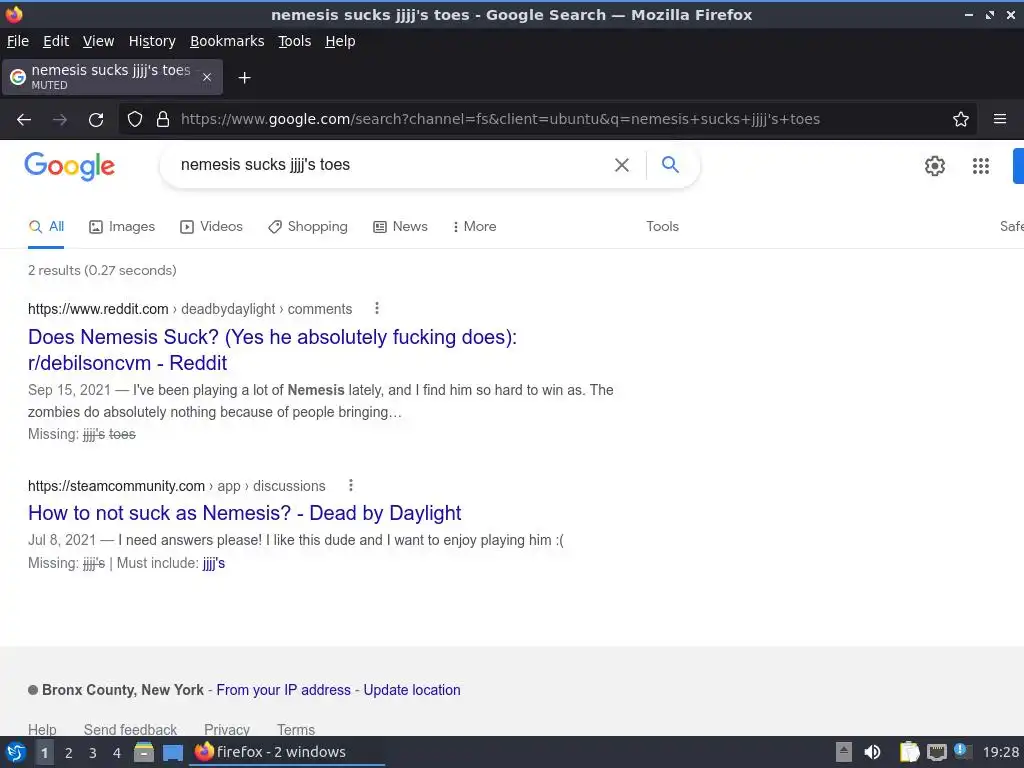Click the '2 results (0.27 seconds)' text
Image resolution: width=1024 pixels, height=768 pixels.
pyautogui.click(x=102, y=270)
